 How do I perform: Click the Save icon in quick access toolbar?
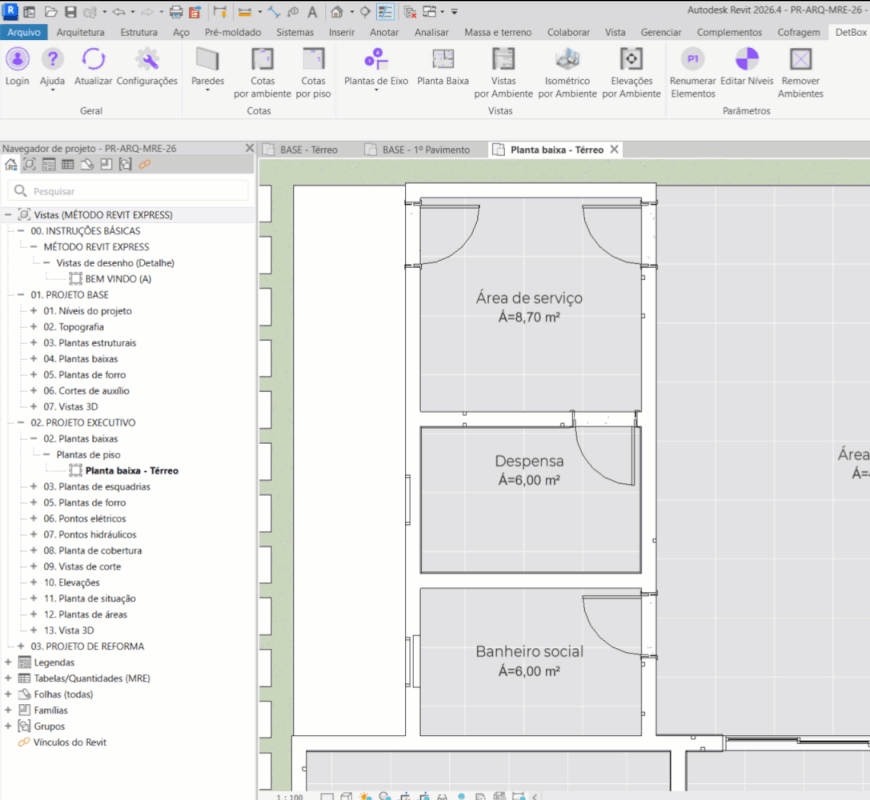point(70,12)
